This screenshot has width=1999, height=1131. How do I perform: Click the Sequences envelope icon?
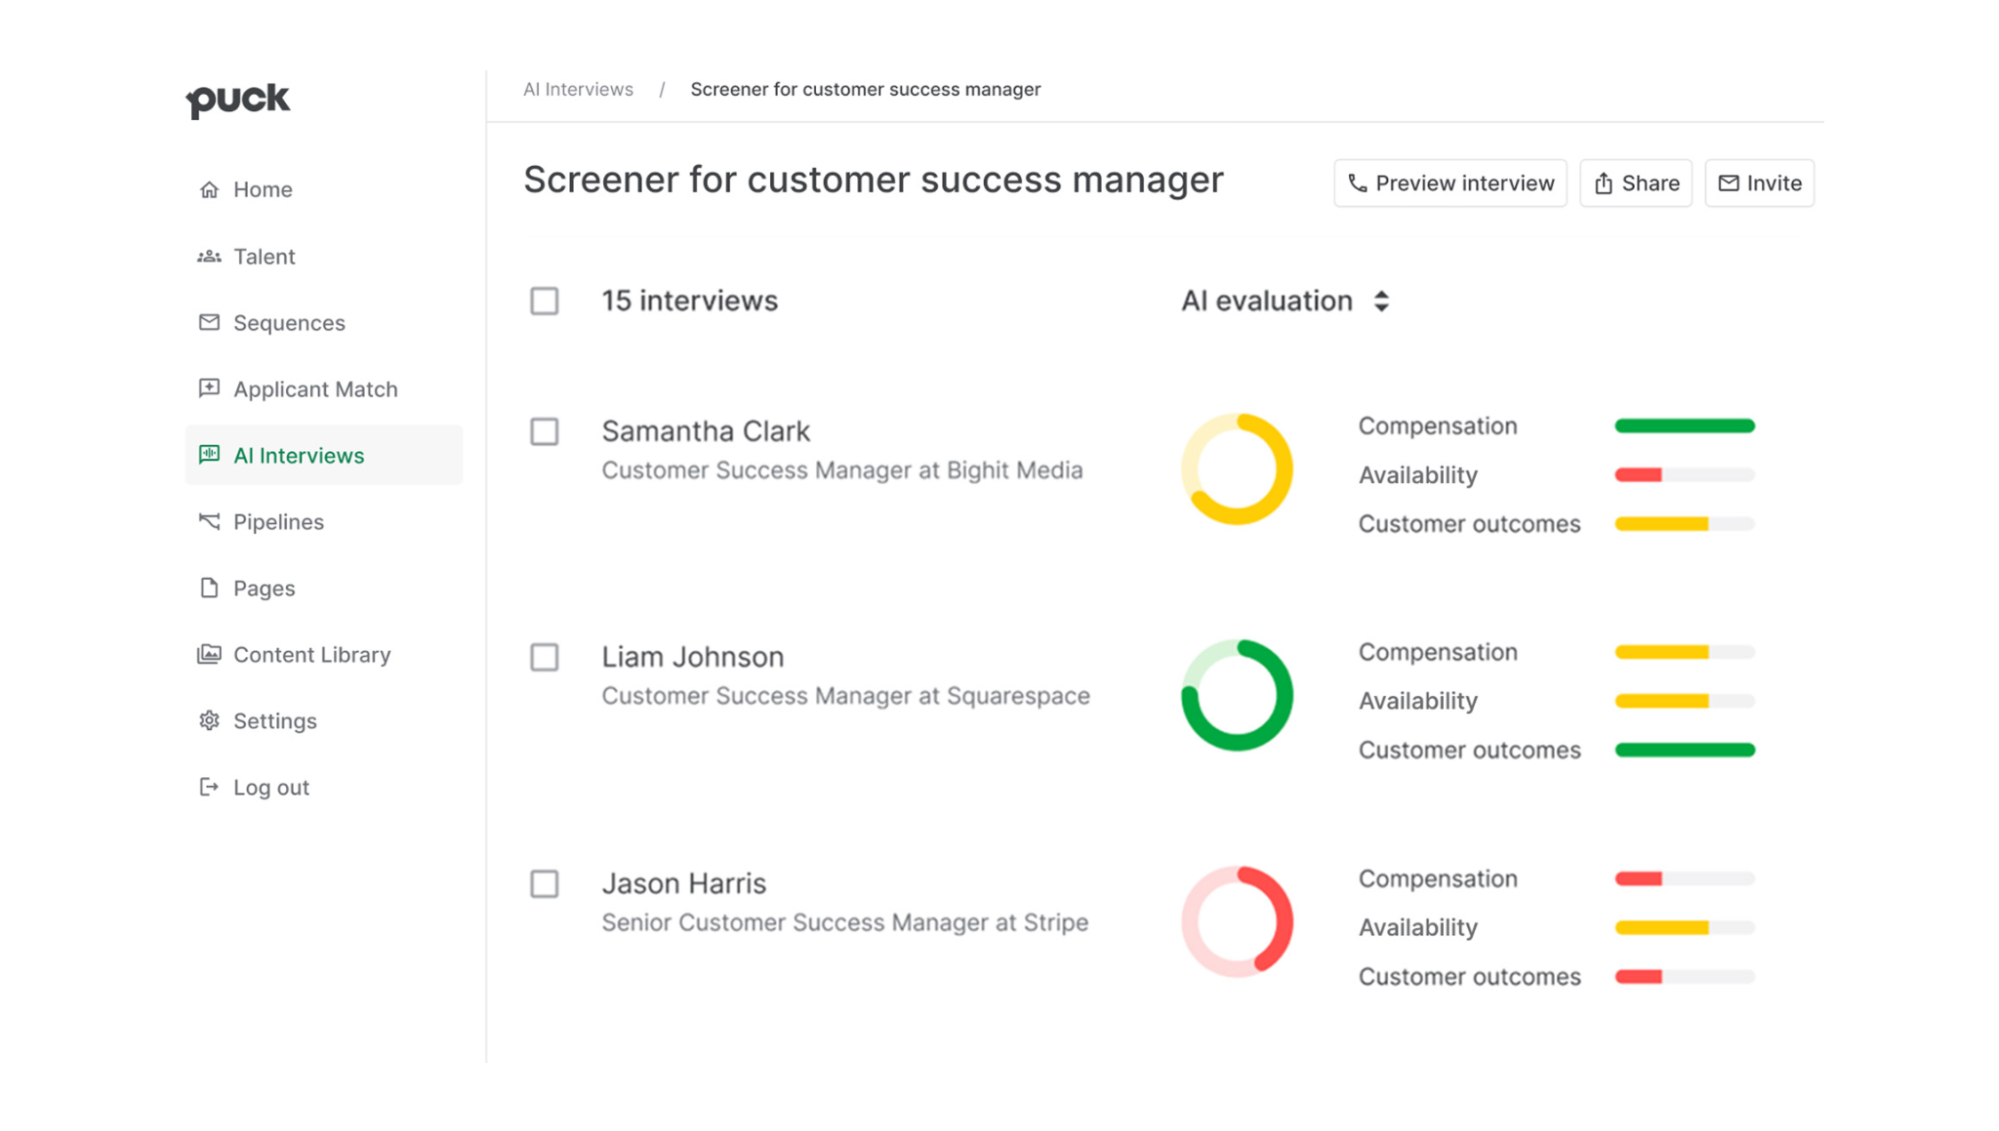pyautogui.click(x=208, y=322)
